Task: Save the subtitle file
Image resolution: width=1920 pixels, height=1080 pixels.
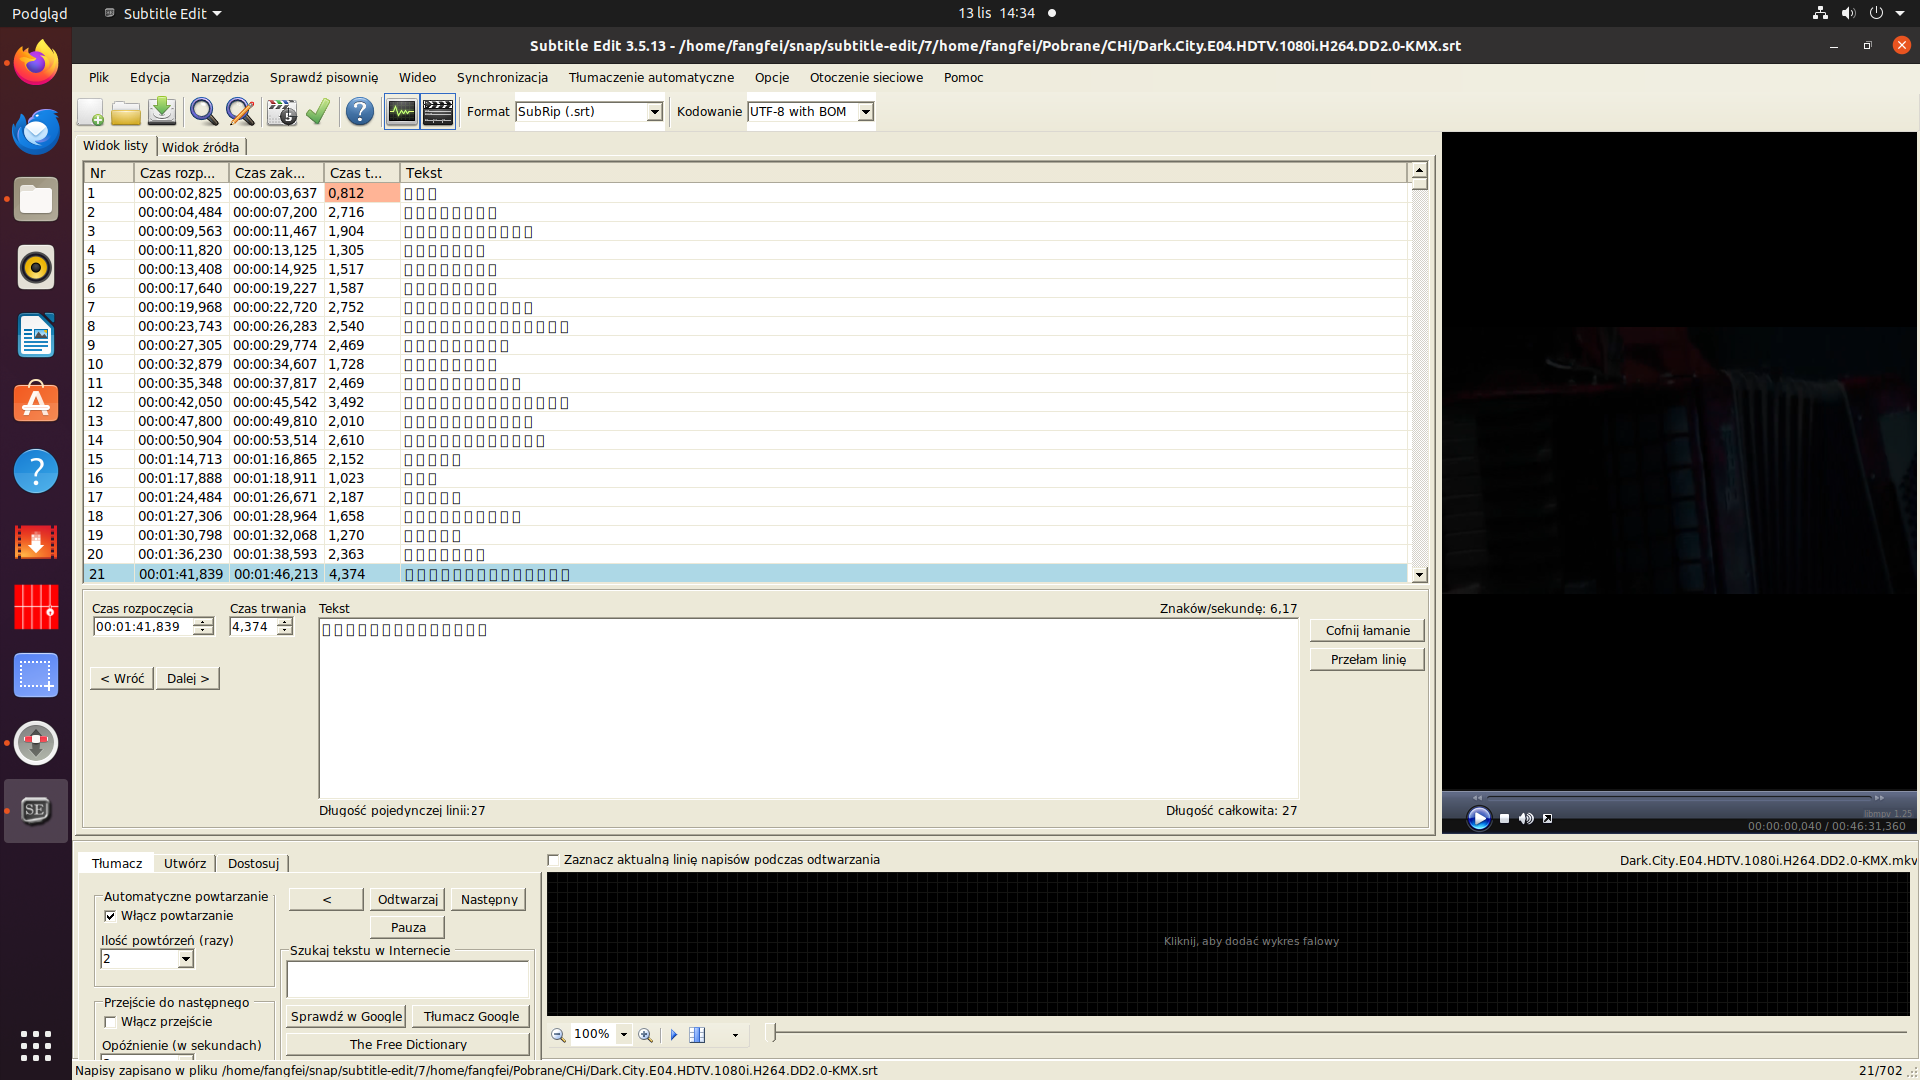Action: (x=162, y=112)
